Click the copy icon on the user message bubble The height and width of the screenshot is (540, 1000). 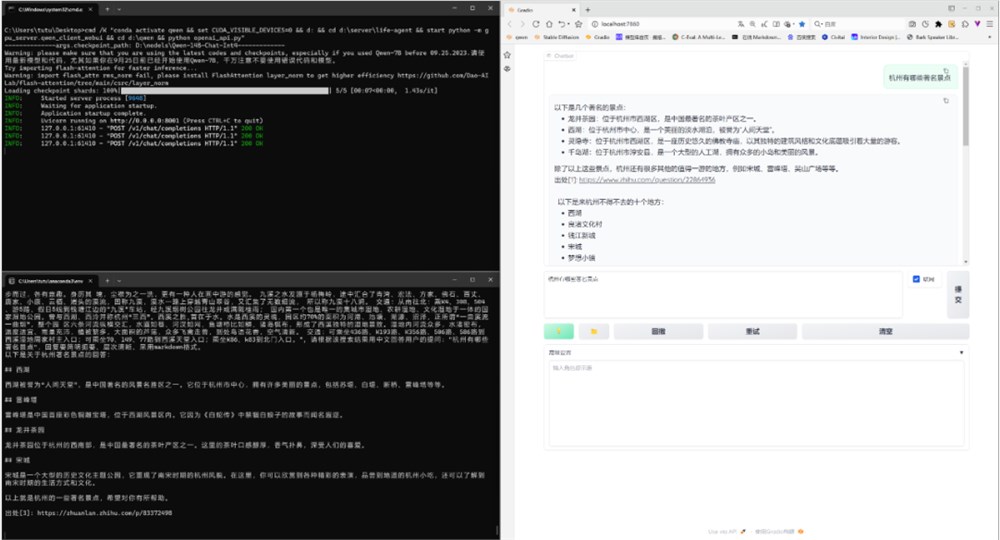[x=946, y=71]
